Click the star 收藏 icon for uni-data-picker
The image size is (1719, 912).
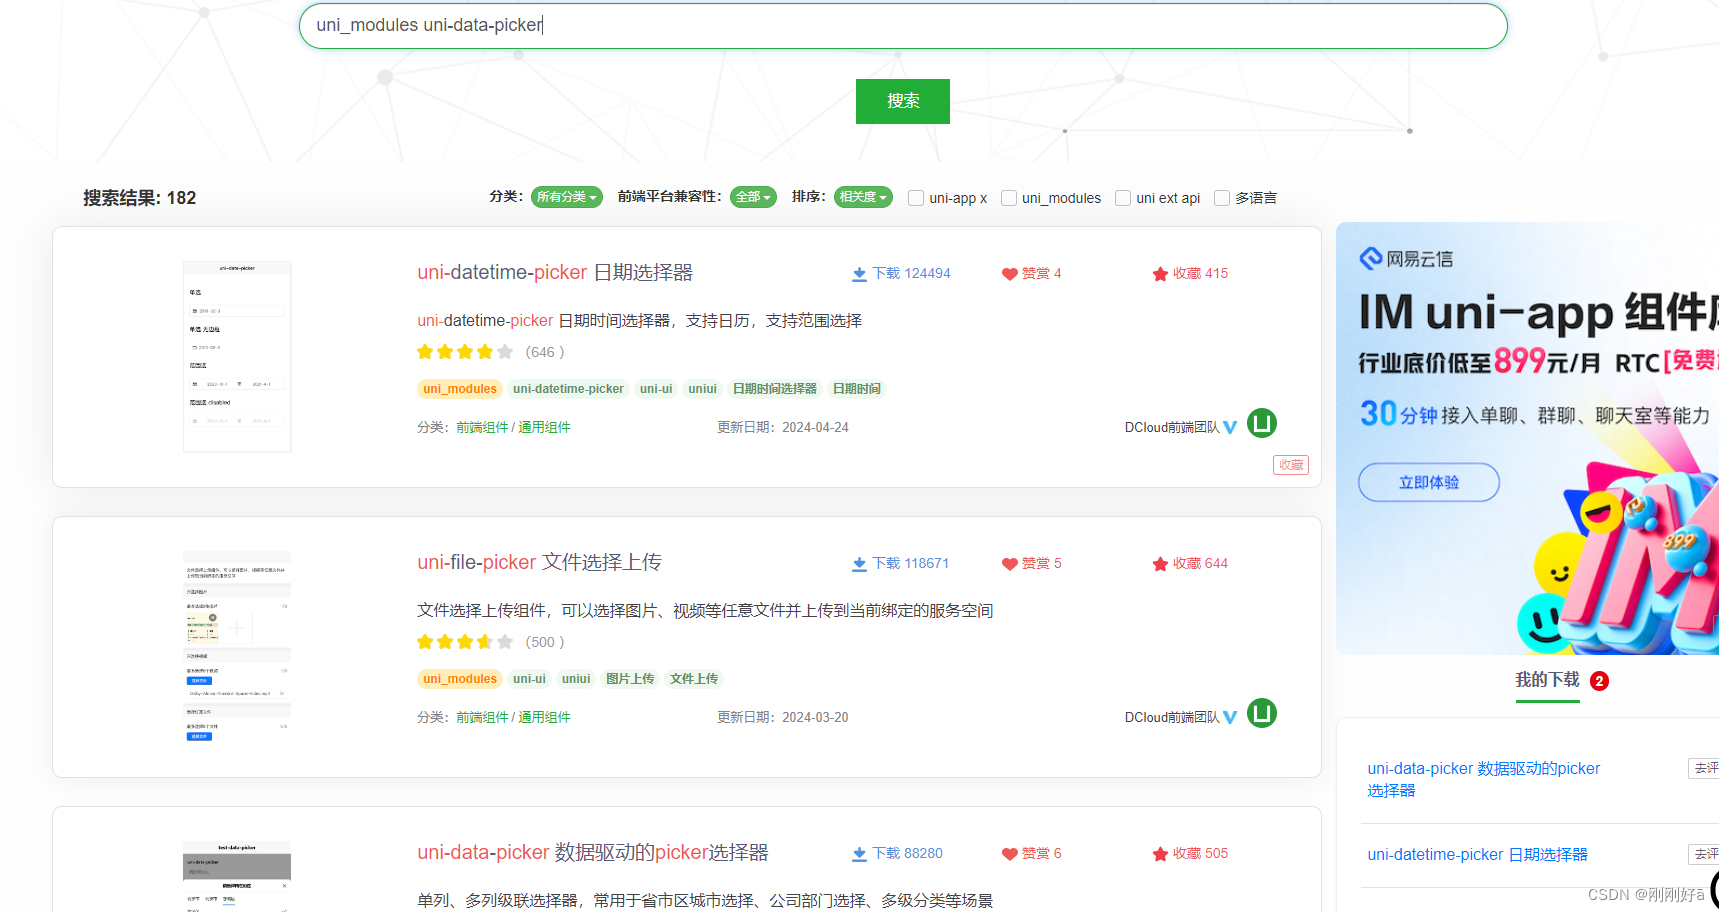[1160, 853]
